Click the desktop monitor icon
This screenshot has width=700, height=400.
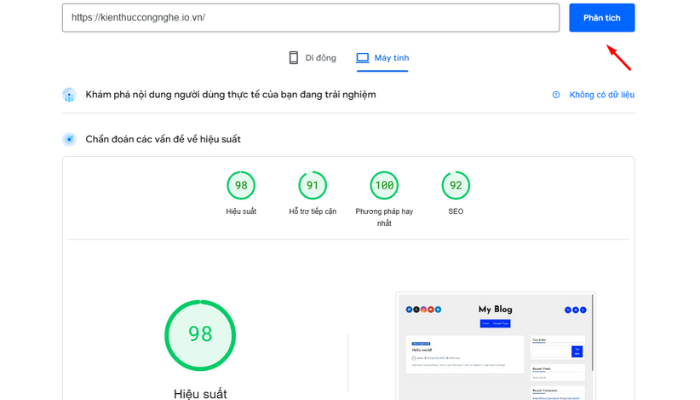363,58
